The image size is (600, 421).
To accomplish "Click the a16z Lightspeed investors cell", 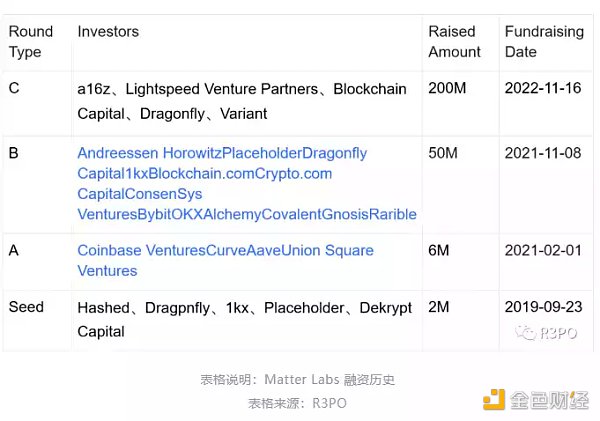I will pos(241,101).
